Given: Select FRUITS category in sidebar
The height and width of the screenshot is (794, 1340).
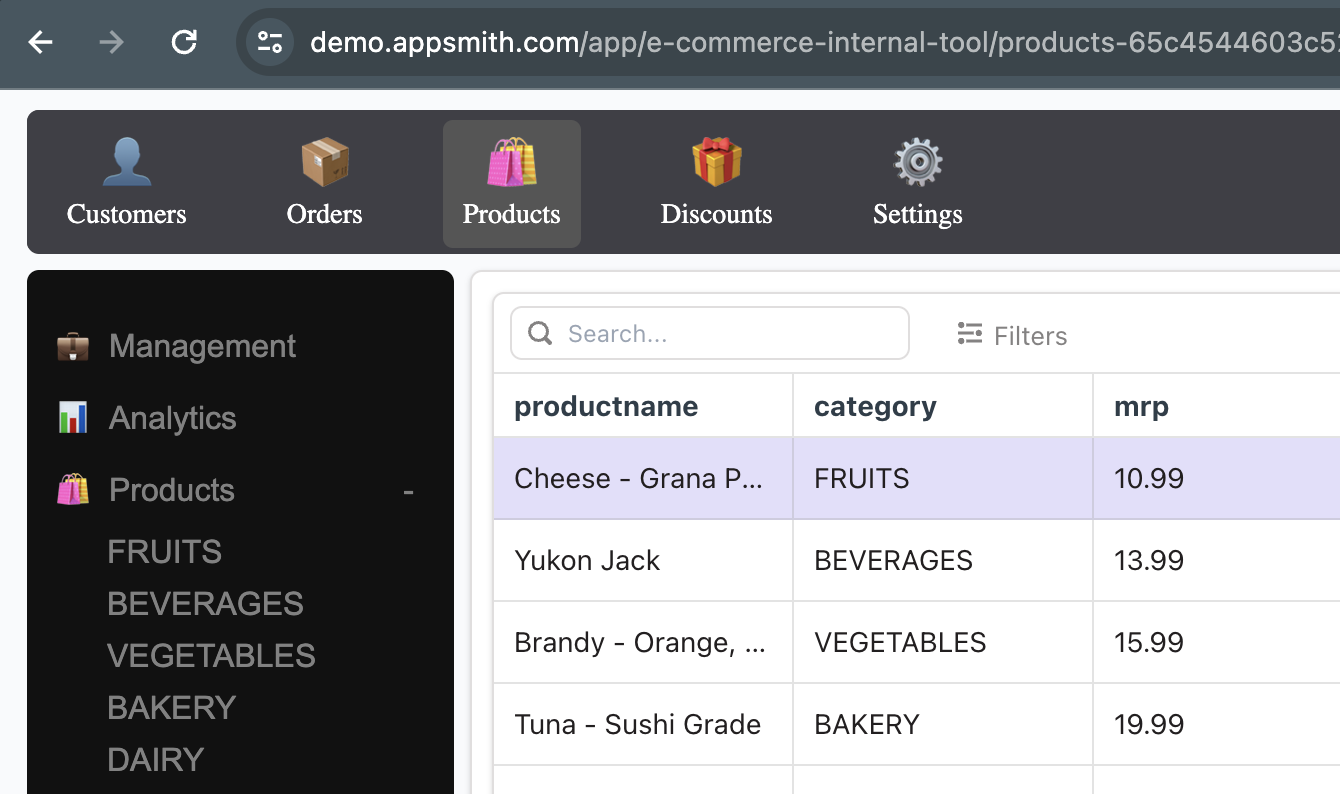Looking at the screenshot, I should click(165, 552).
